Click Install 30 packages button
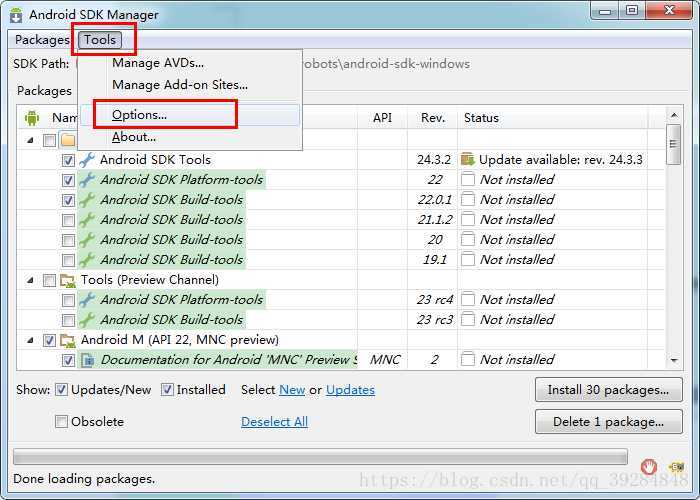 (608, 390)
